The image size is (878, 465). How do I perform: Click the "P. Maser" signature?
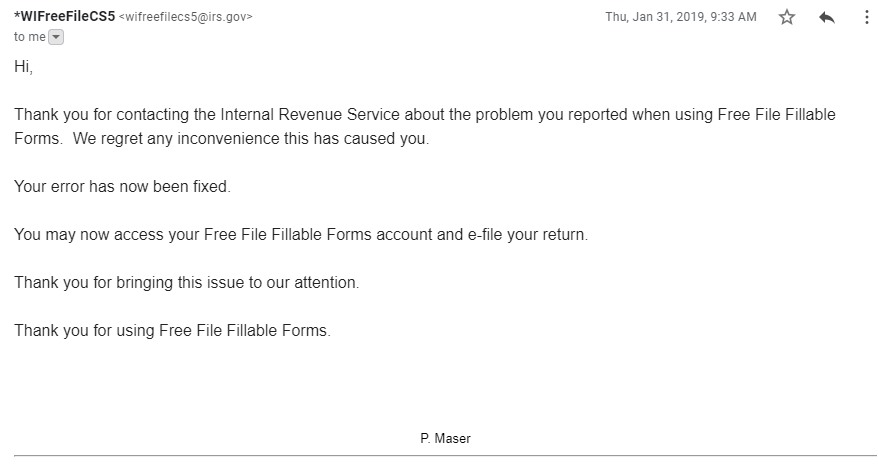click(445, 439)
